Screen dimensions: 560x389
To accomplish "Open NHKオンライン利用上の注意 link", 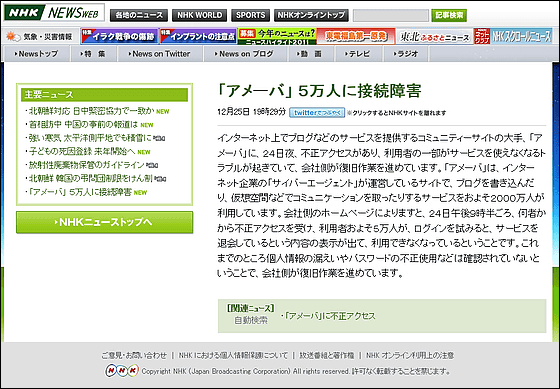I will [x=410, y=355].
